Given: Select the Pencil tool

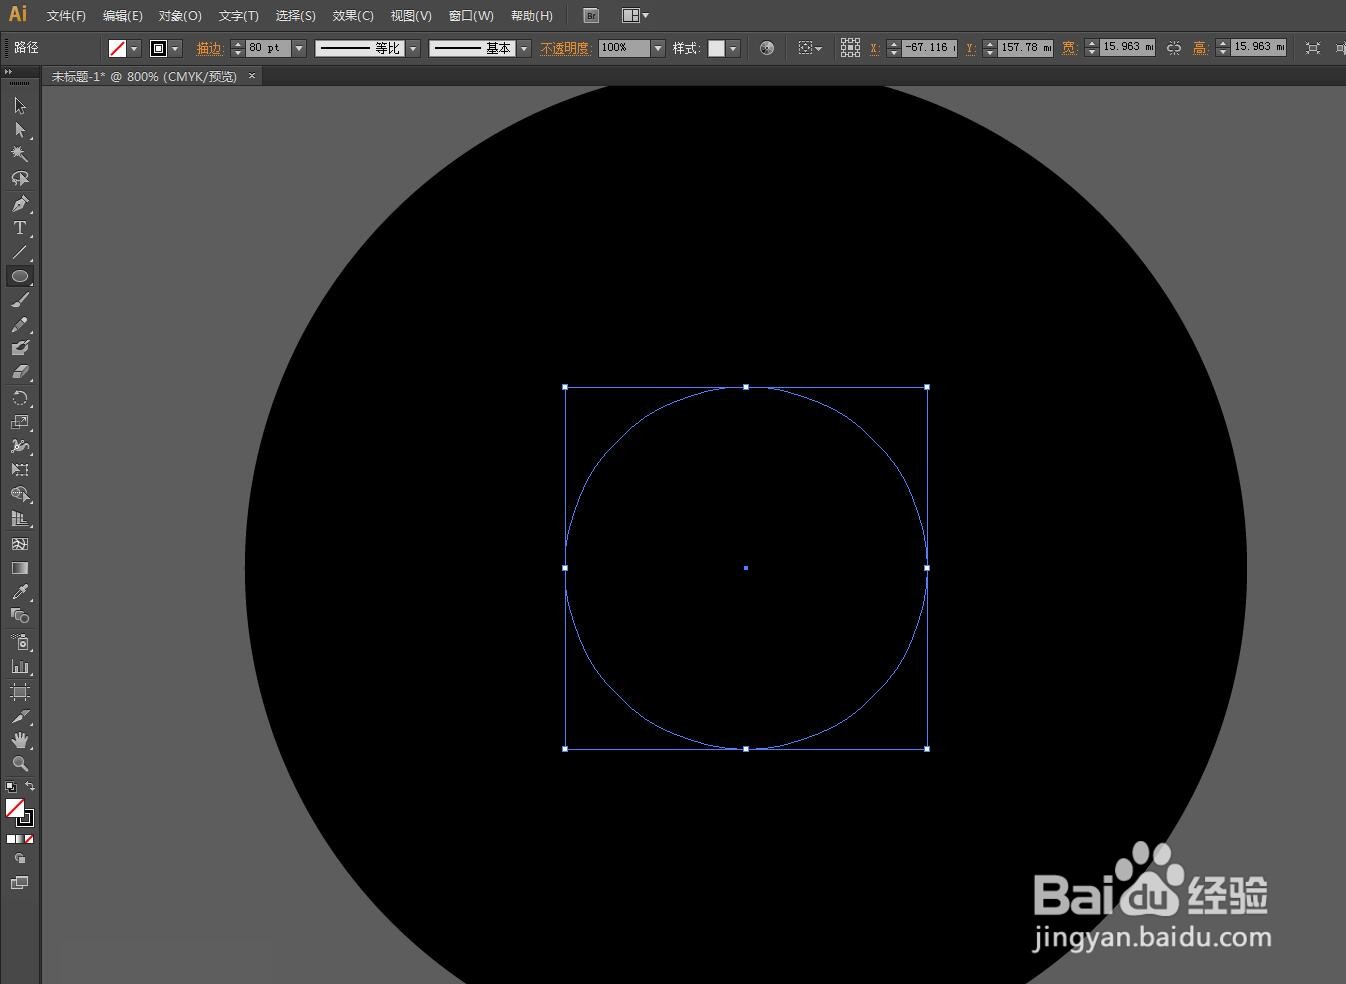Looking at the screenshot, I should click(x=20, y=325).
